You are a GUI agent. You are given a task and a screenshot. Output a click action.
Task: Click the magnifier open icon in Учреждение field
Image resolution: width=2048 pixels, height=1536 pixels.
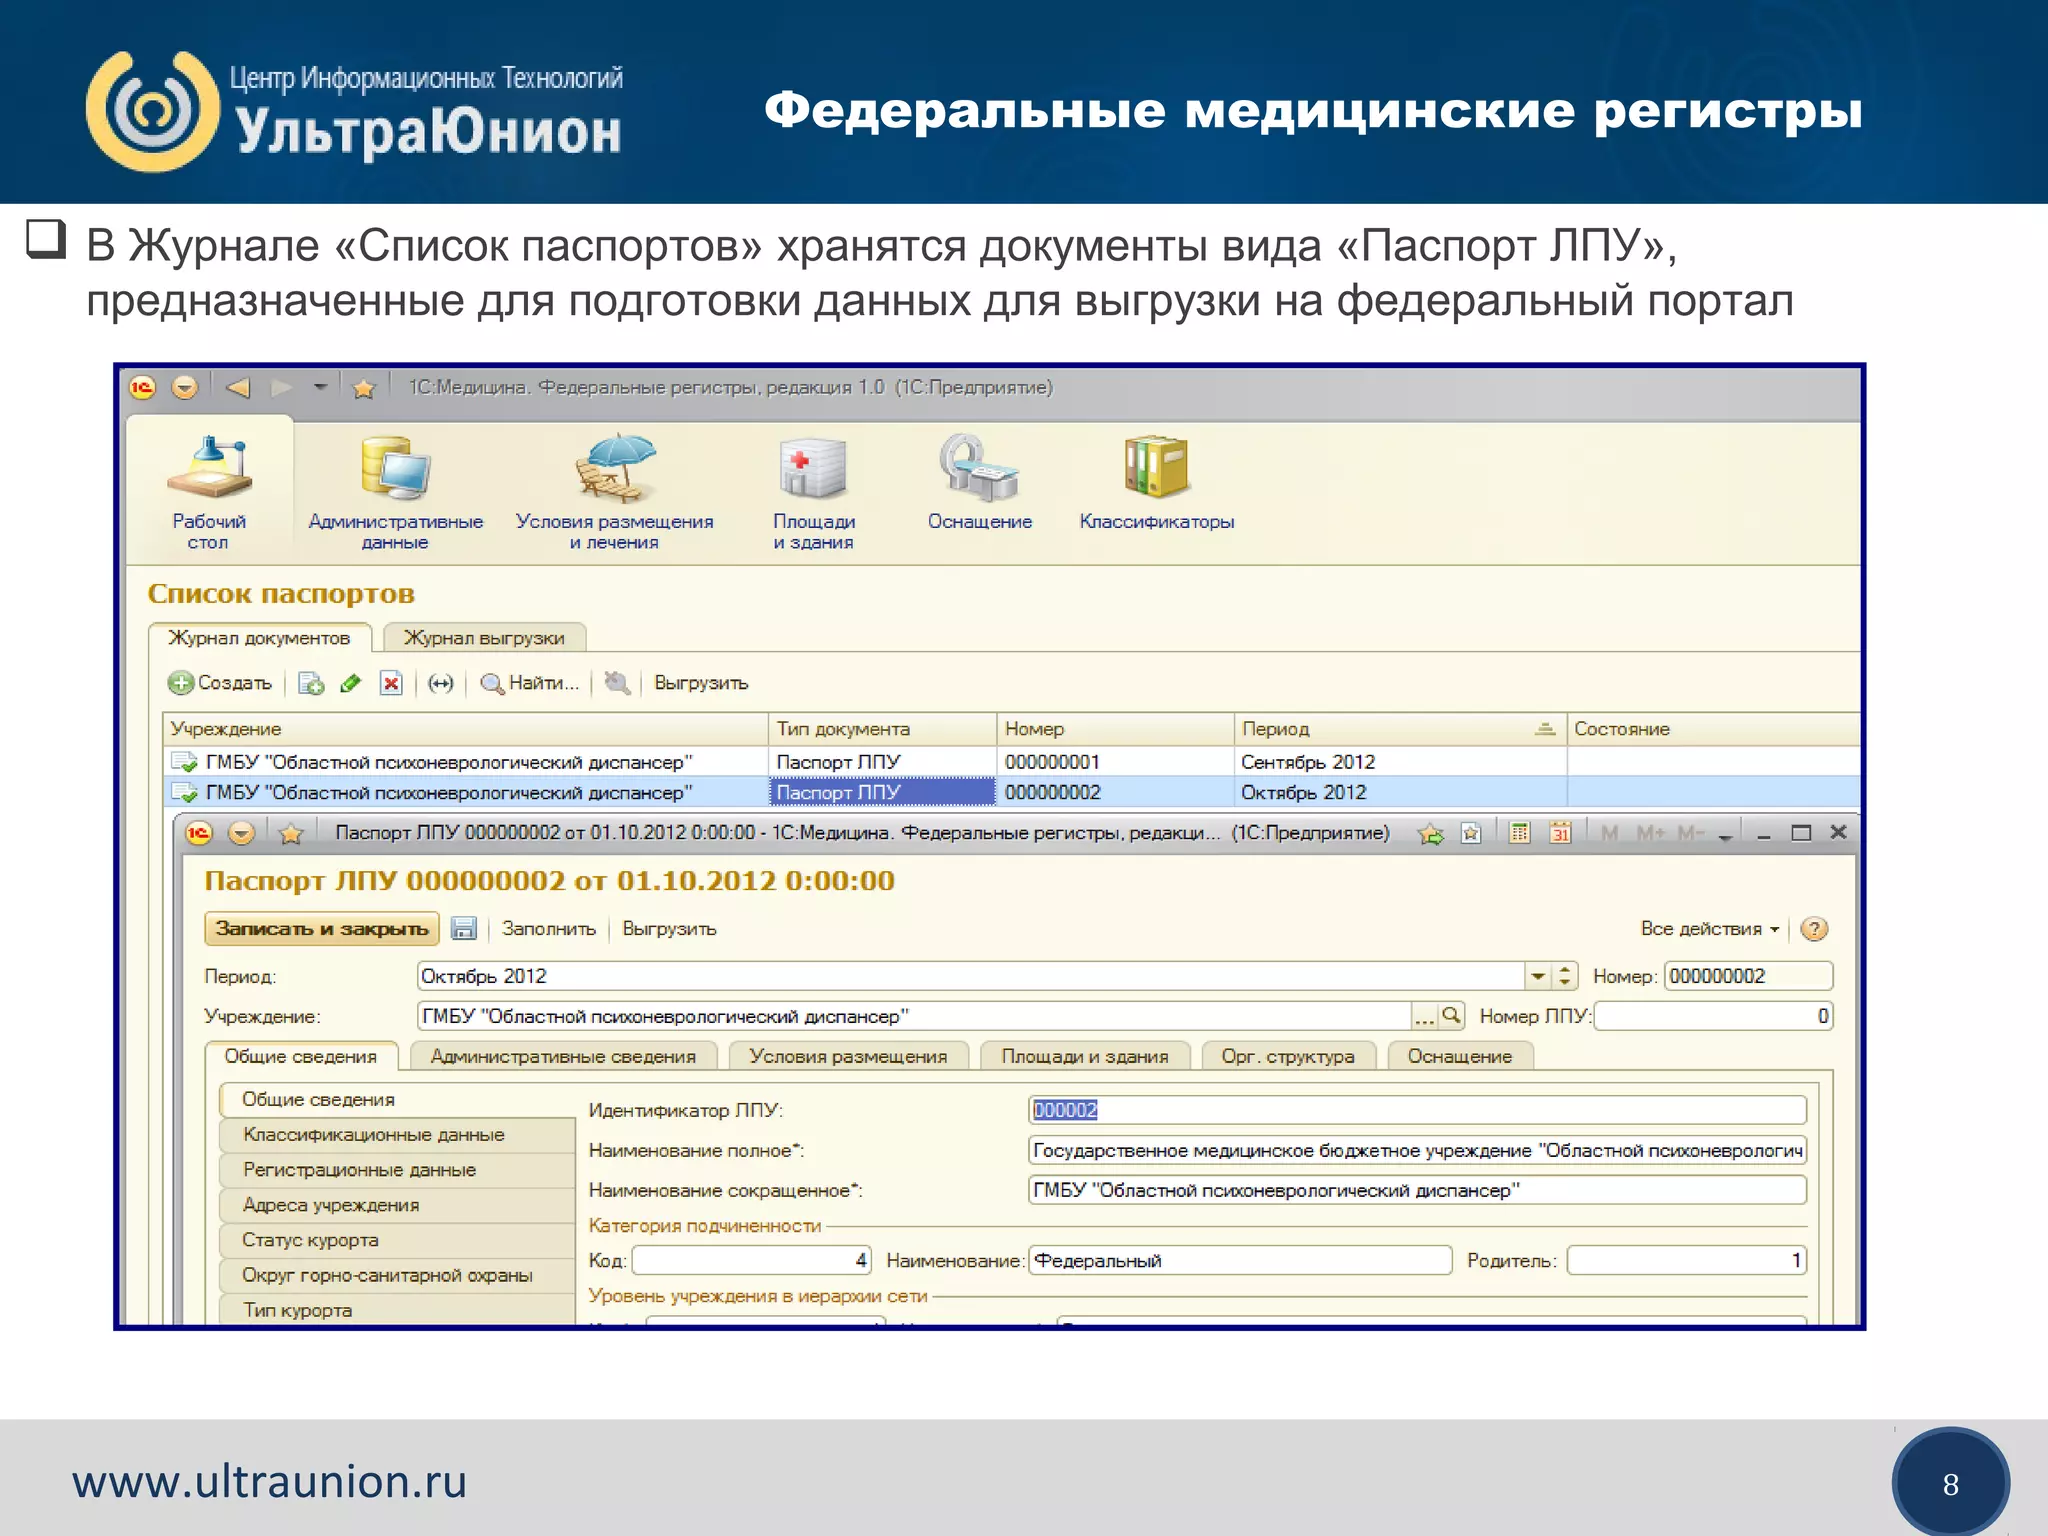point(1451,1016)
